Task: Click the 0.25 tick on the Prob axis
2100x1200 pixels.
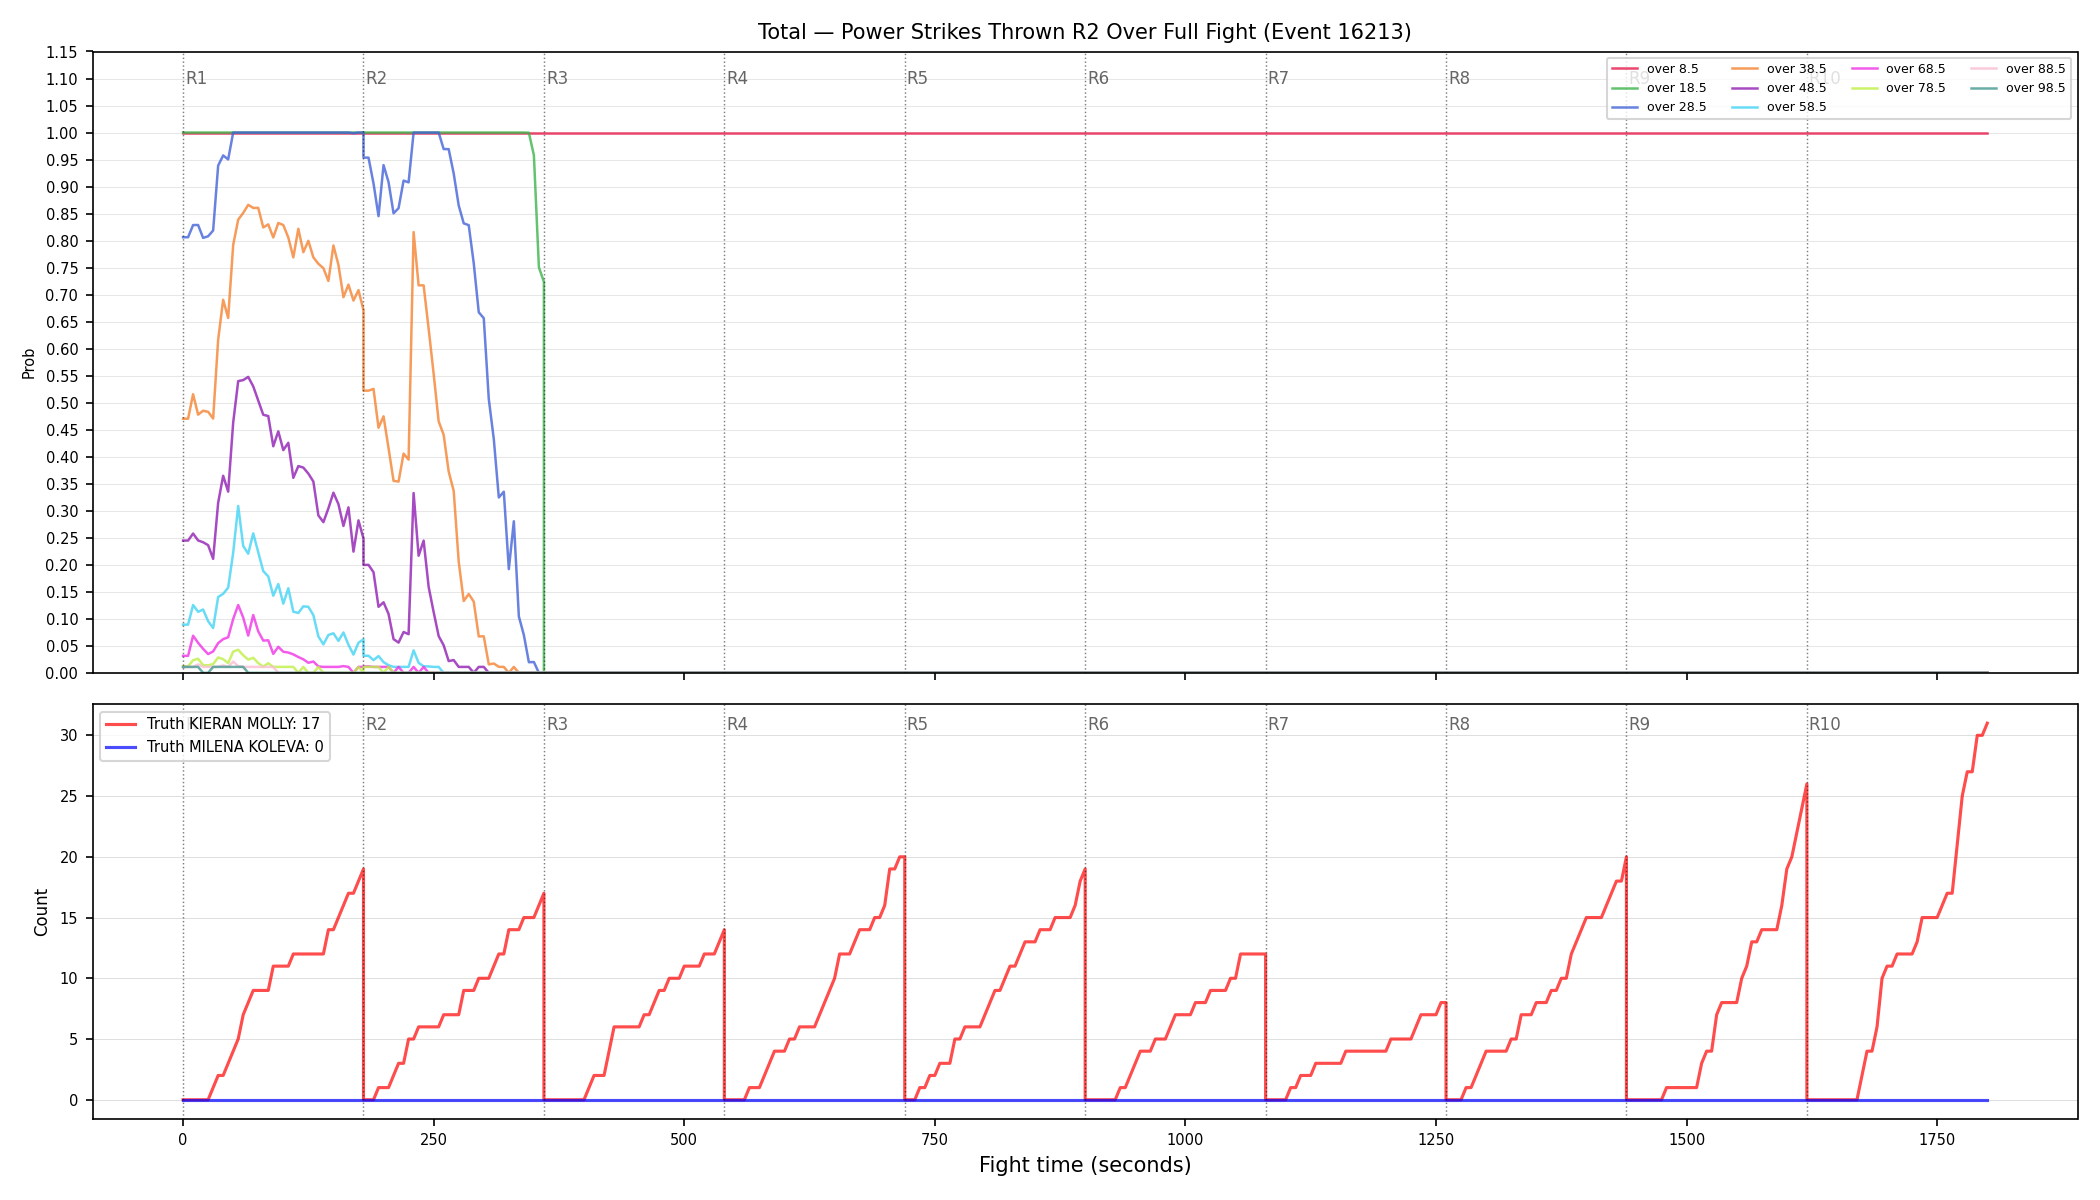Action: click(x=61, y=538)
